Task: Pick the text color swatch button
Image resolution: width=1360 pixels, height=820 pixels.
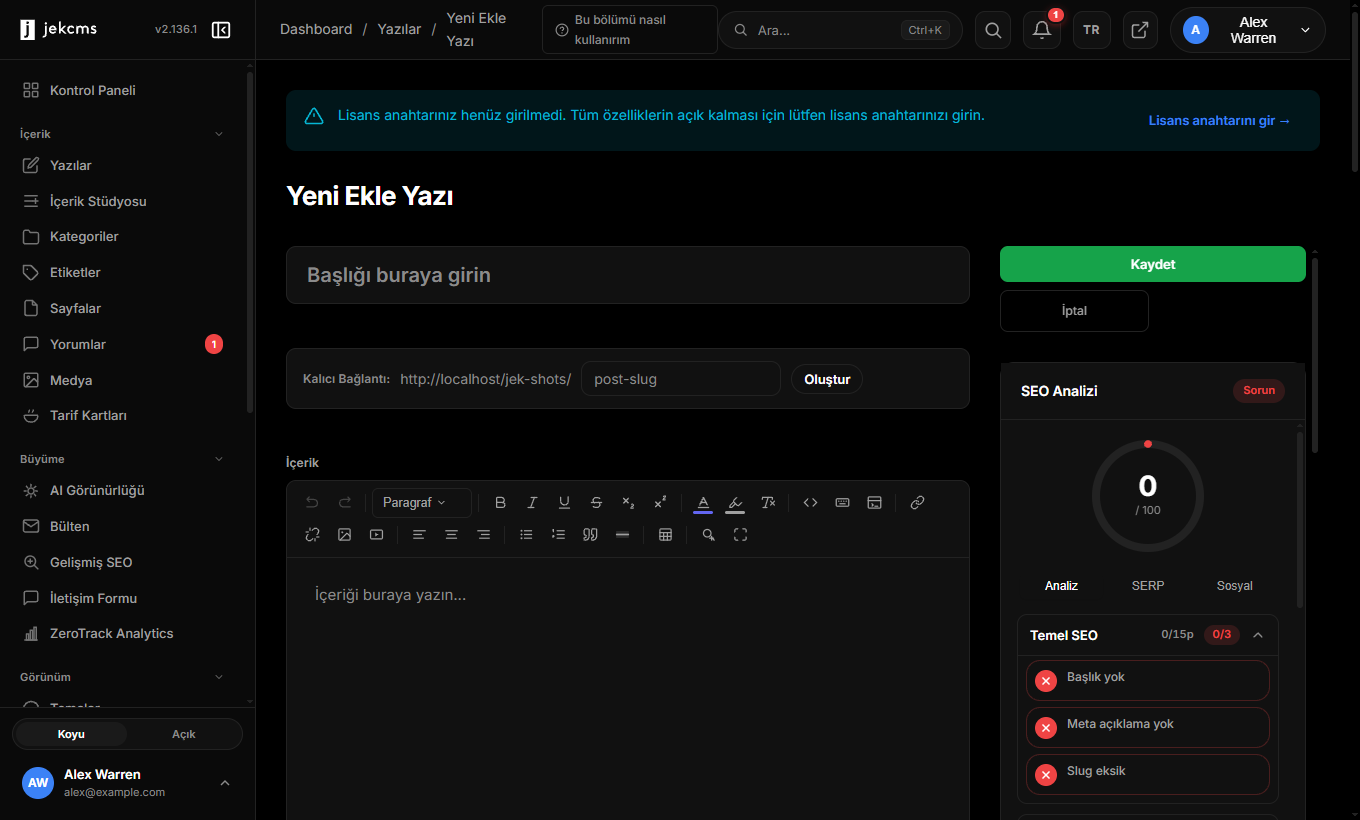Action: [x=703, y=503]
